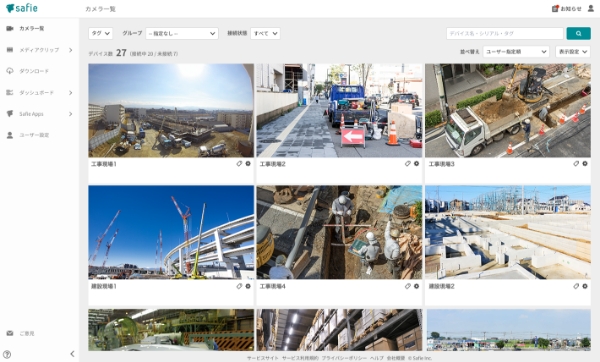Open the account profile icon
The image size is (600, 362).
pyautogui.click(x=591, y=8)
